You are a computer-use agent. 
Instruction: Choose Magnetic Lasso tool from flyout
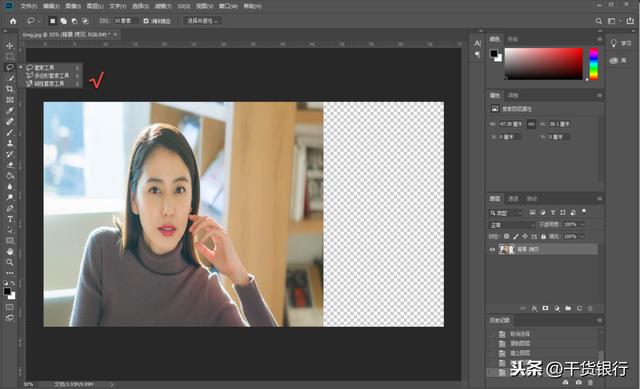pos(51,84)
